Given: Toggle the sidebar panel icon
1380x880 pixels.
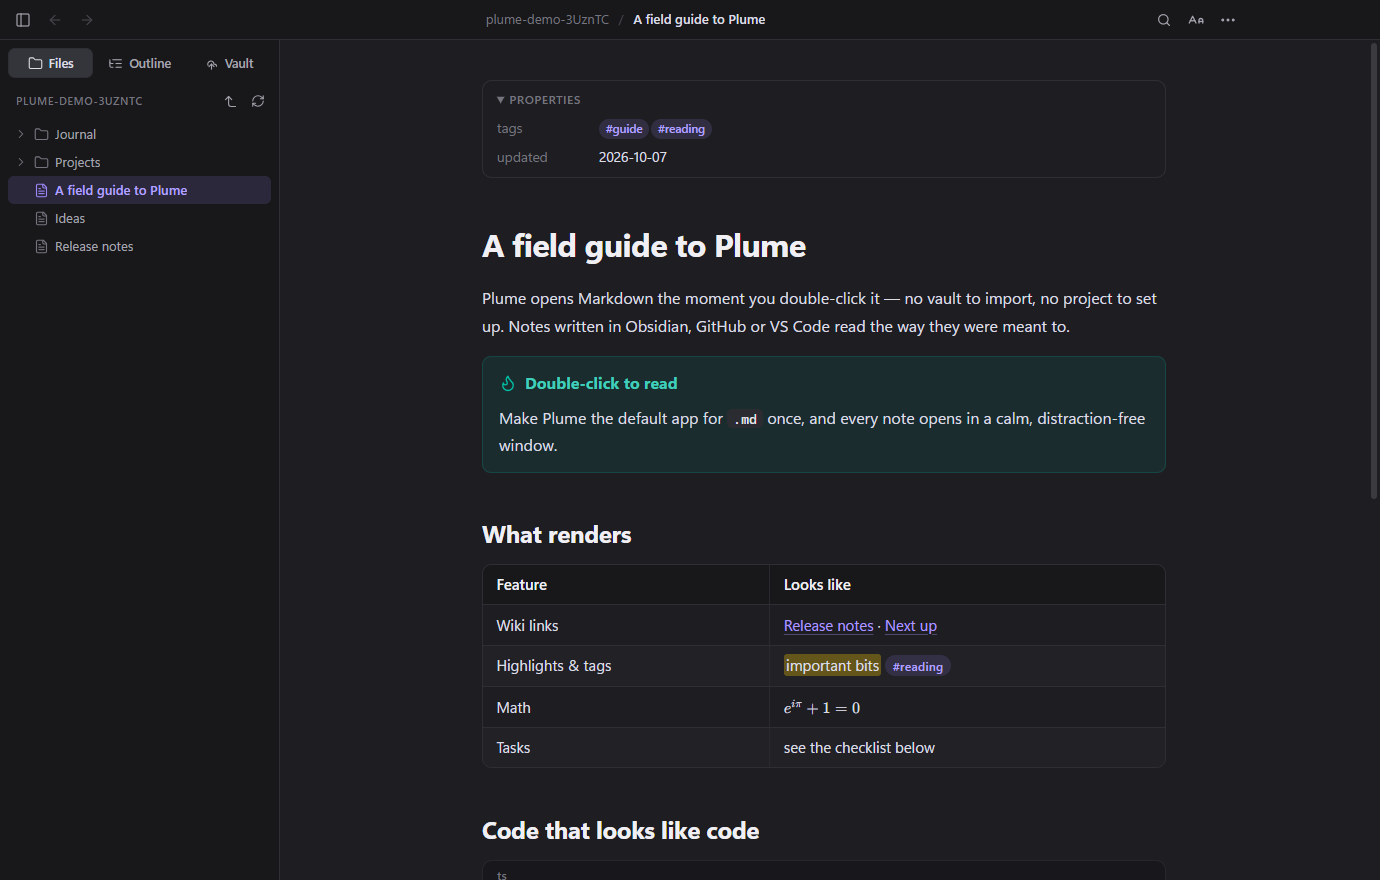Looking at the screenshot, I should pyautogui.click(x=23, y=20).
